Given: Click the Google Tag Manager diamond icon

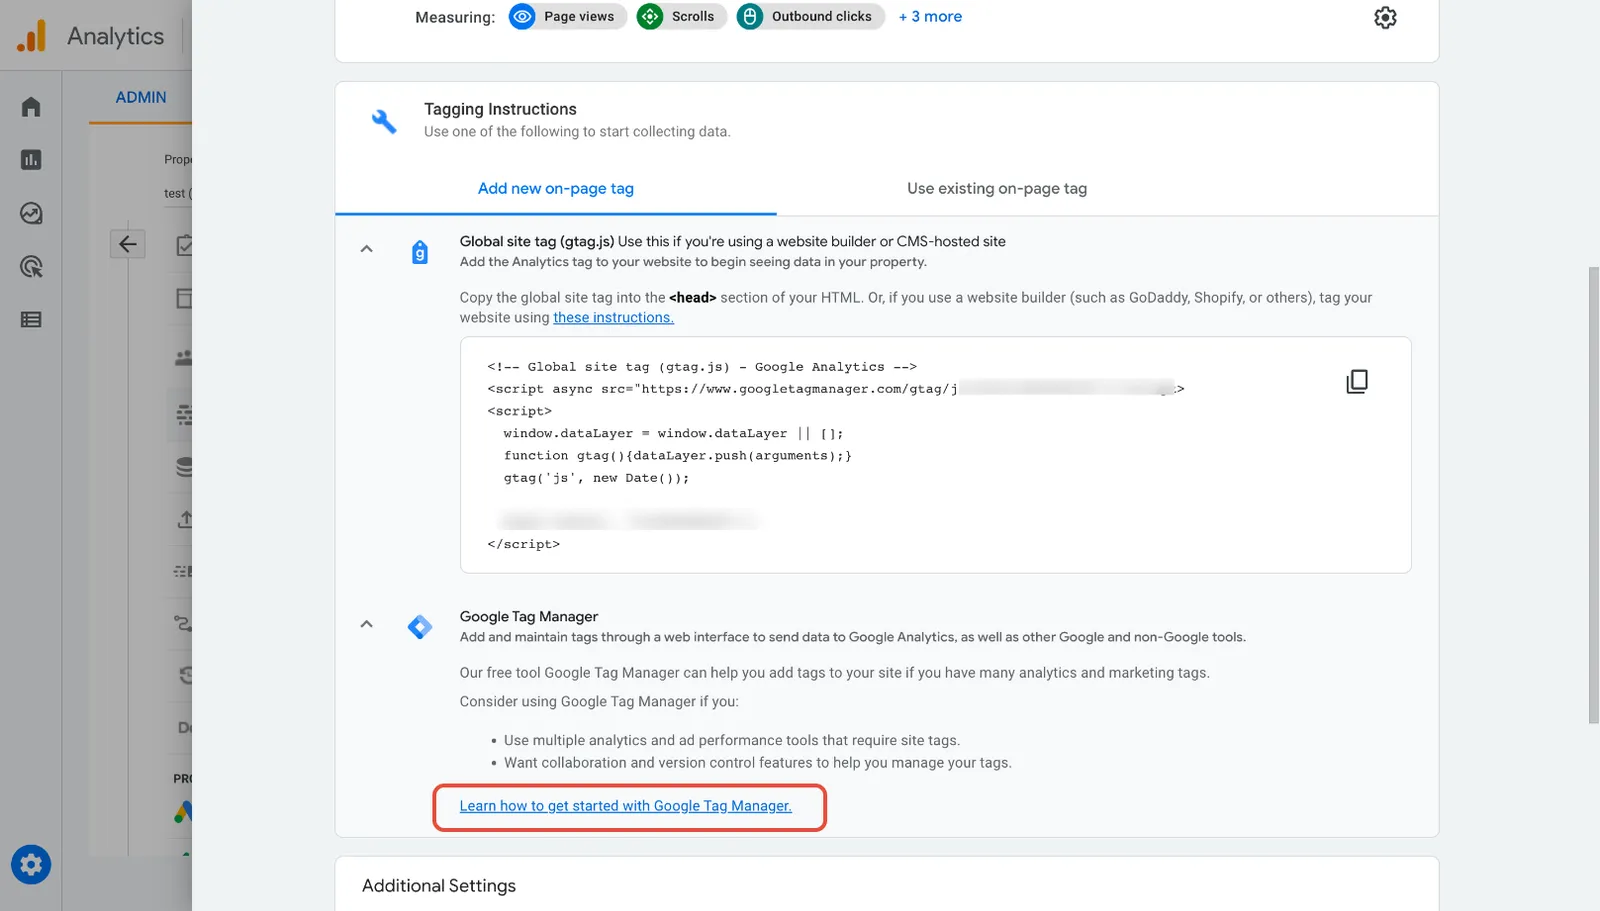Looking at the screenshot, I should click(420, 627).
